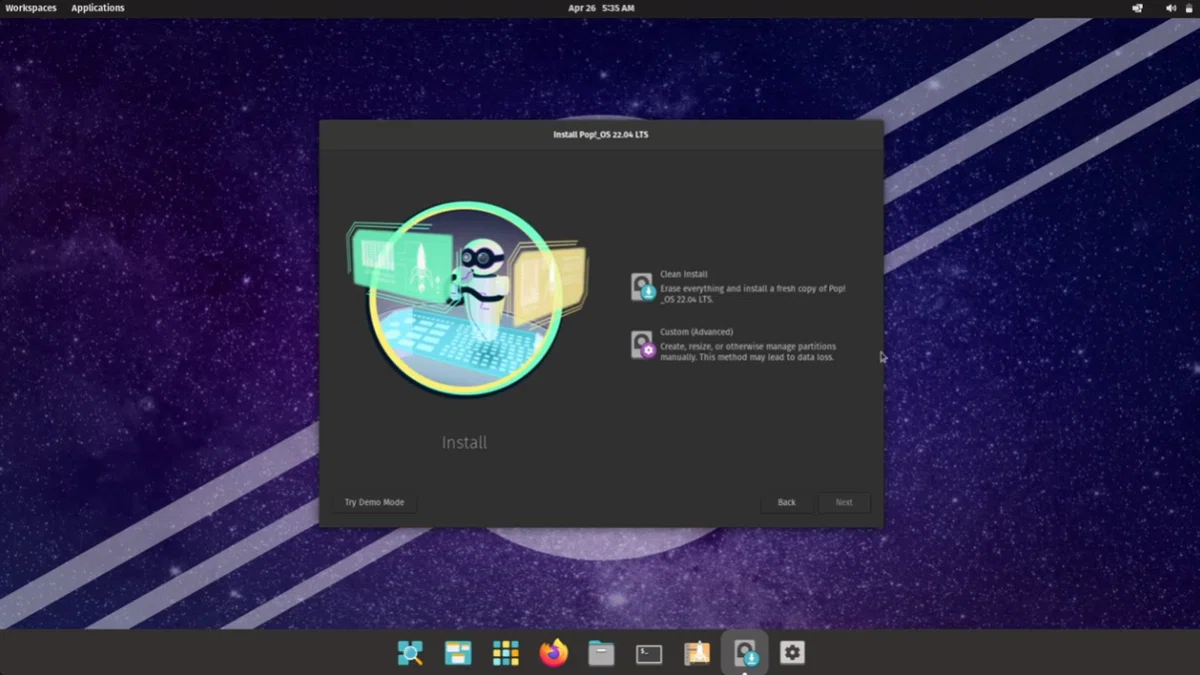Select the 'Clean Install' heading text

coord(684,274)
